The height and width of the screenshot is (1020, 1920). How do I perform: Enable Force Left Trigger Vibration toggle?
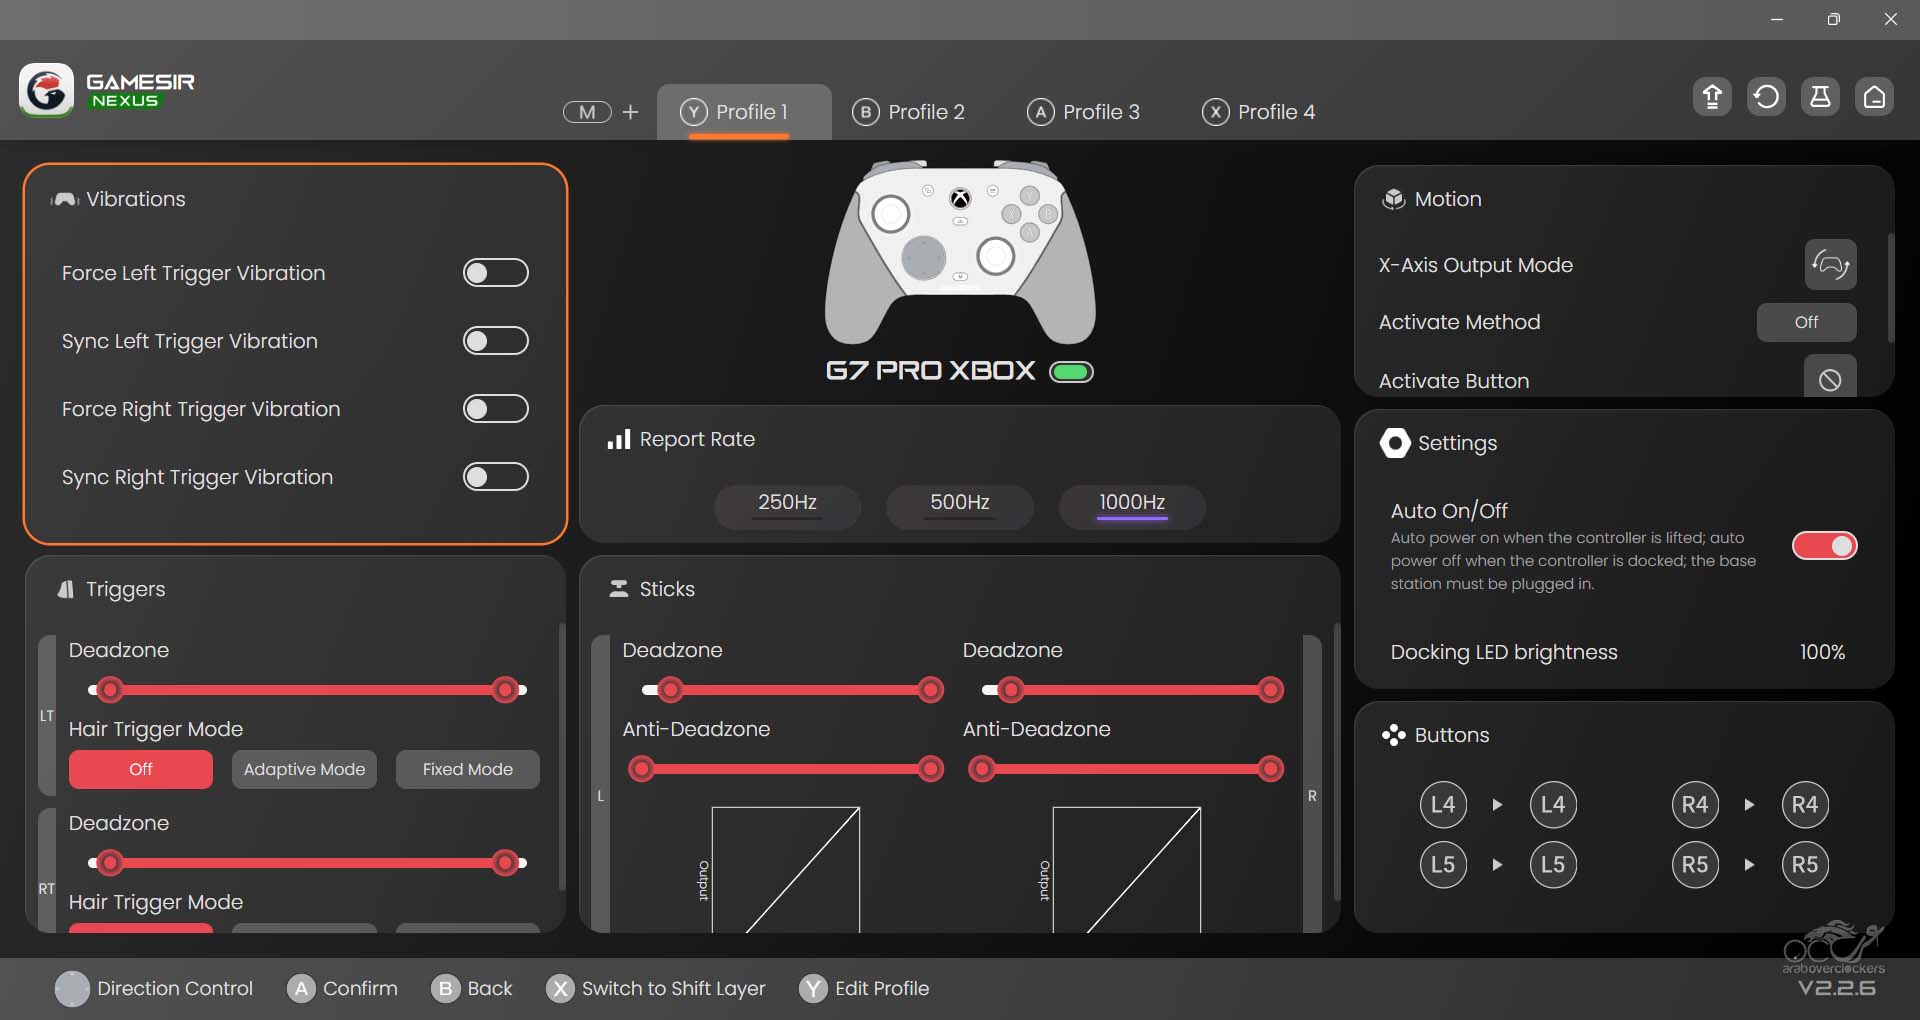pyautogui.click(x=495, y=273)
